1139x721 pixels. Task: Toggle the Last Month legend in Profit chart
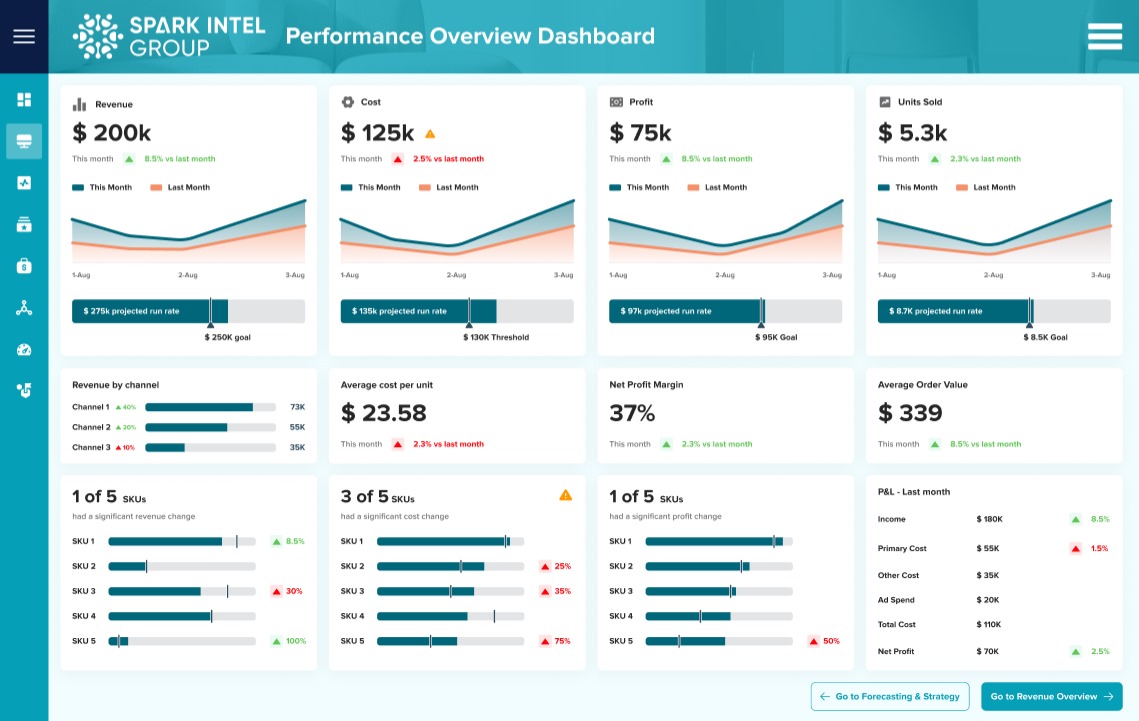(x=716, y=187)
